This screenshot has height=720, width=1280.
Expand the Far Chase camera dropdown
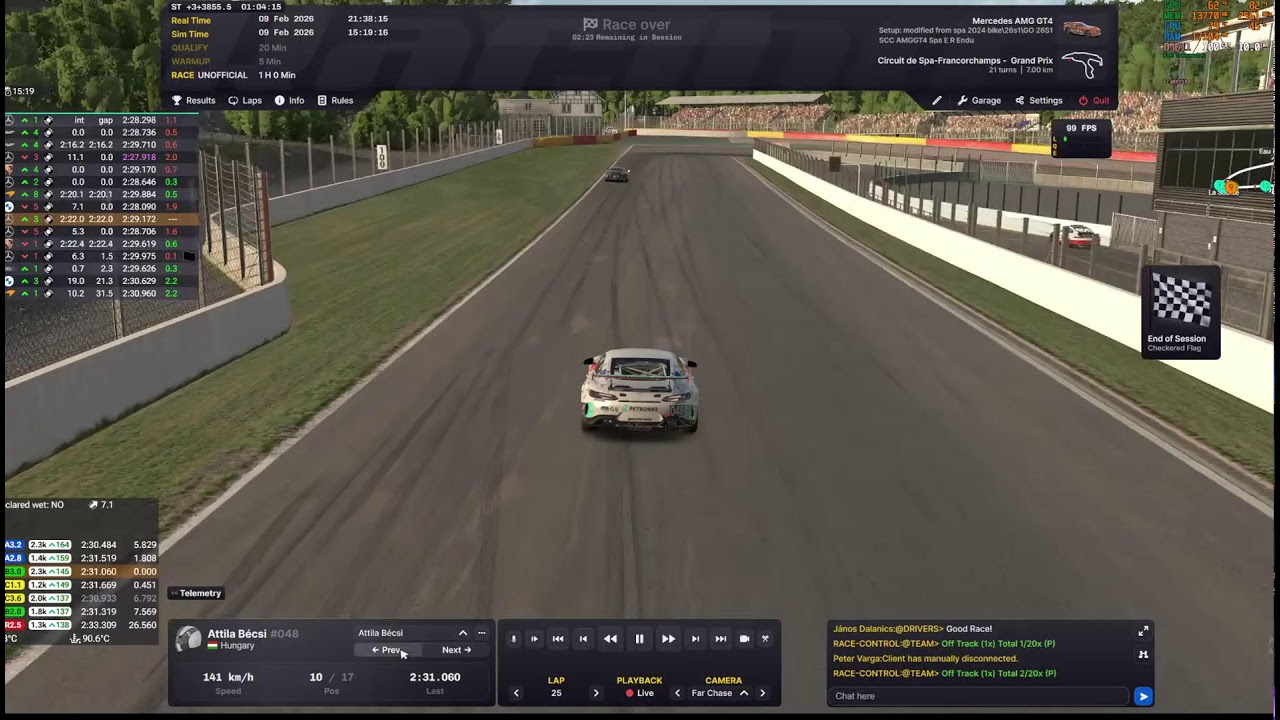click(743, 693)
